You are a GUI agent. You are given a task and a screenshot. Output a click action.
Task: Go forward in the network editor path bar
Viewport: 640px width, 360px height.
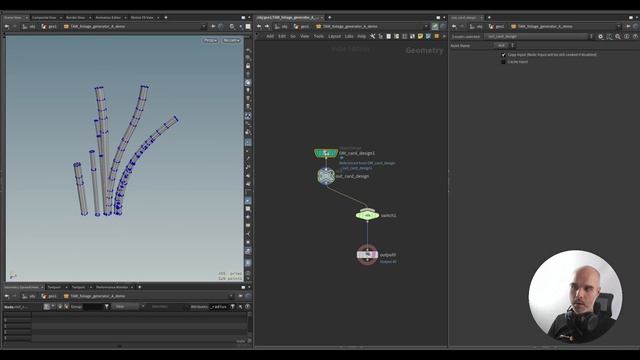(x=267, y=27)
